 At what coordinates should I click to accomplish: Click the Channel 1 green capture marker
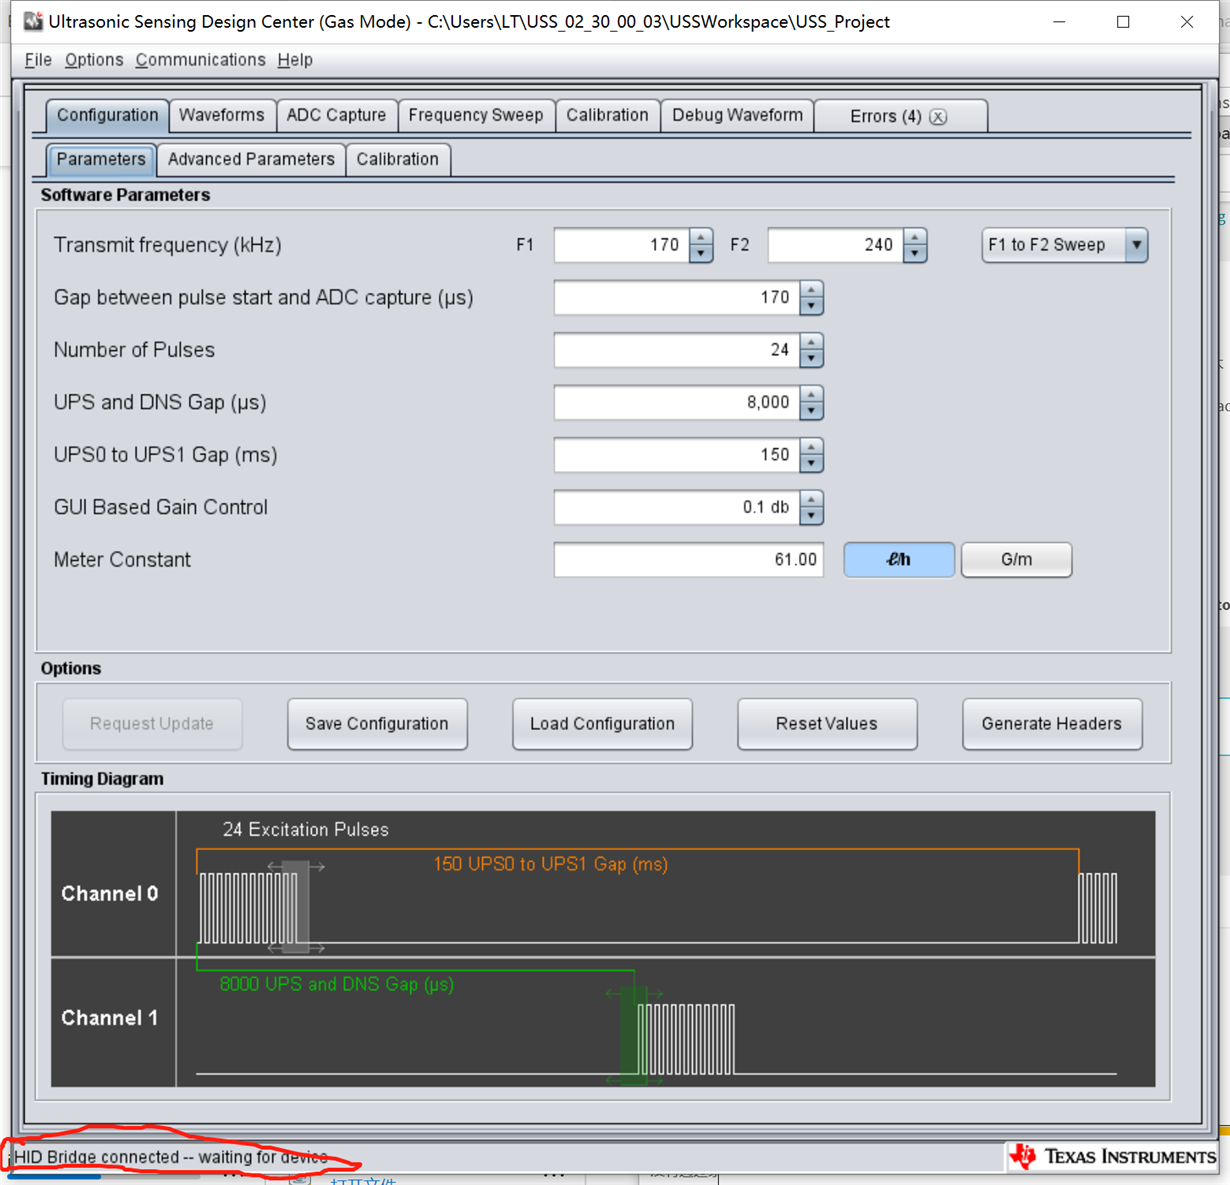tap(633, 1035)
